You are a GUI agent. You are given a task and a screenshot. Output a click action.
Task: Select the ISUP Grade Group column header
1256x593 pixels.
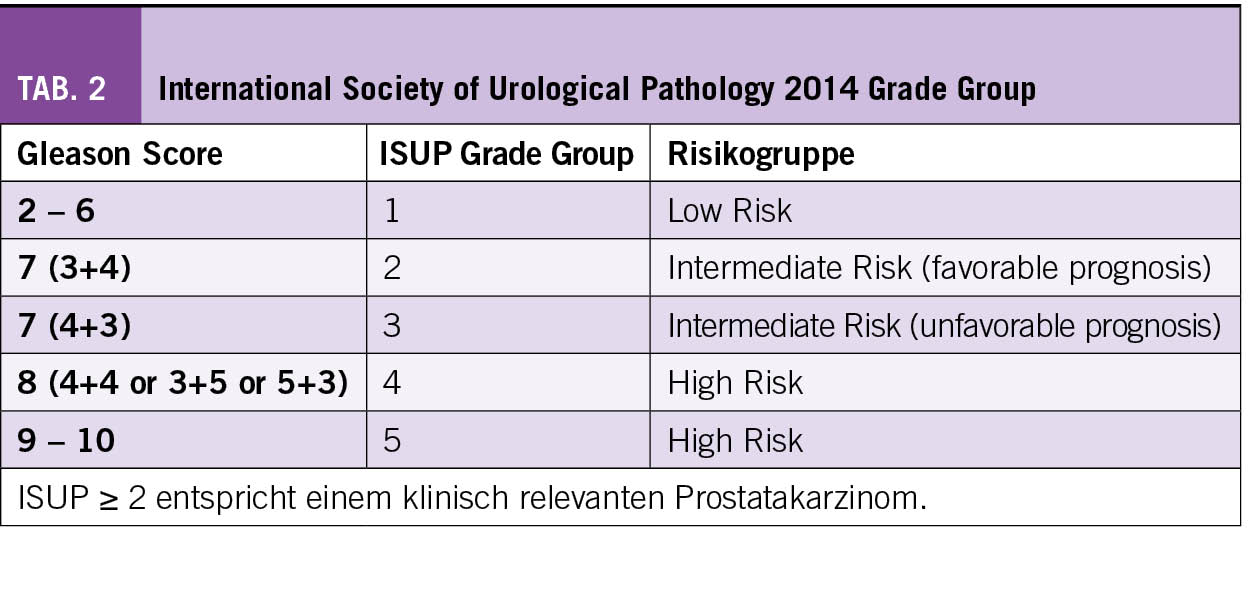tap(506, 154)
